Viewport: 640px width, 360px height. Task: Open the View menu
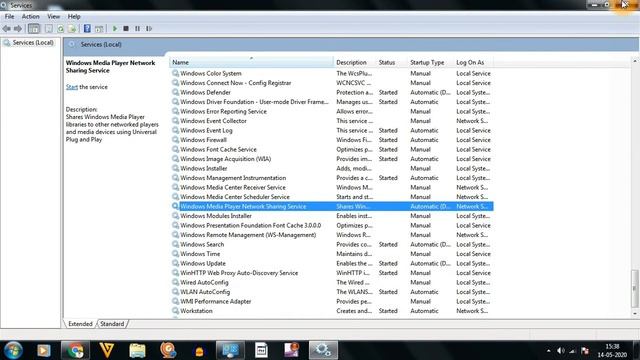click(53, 16)
